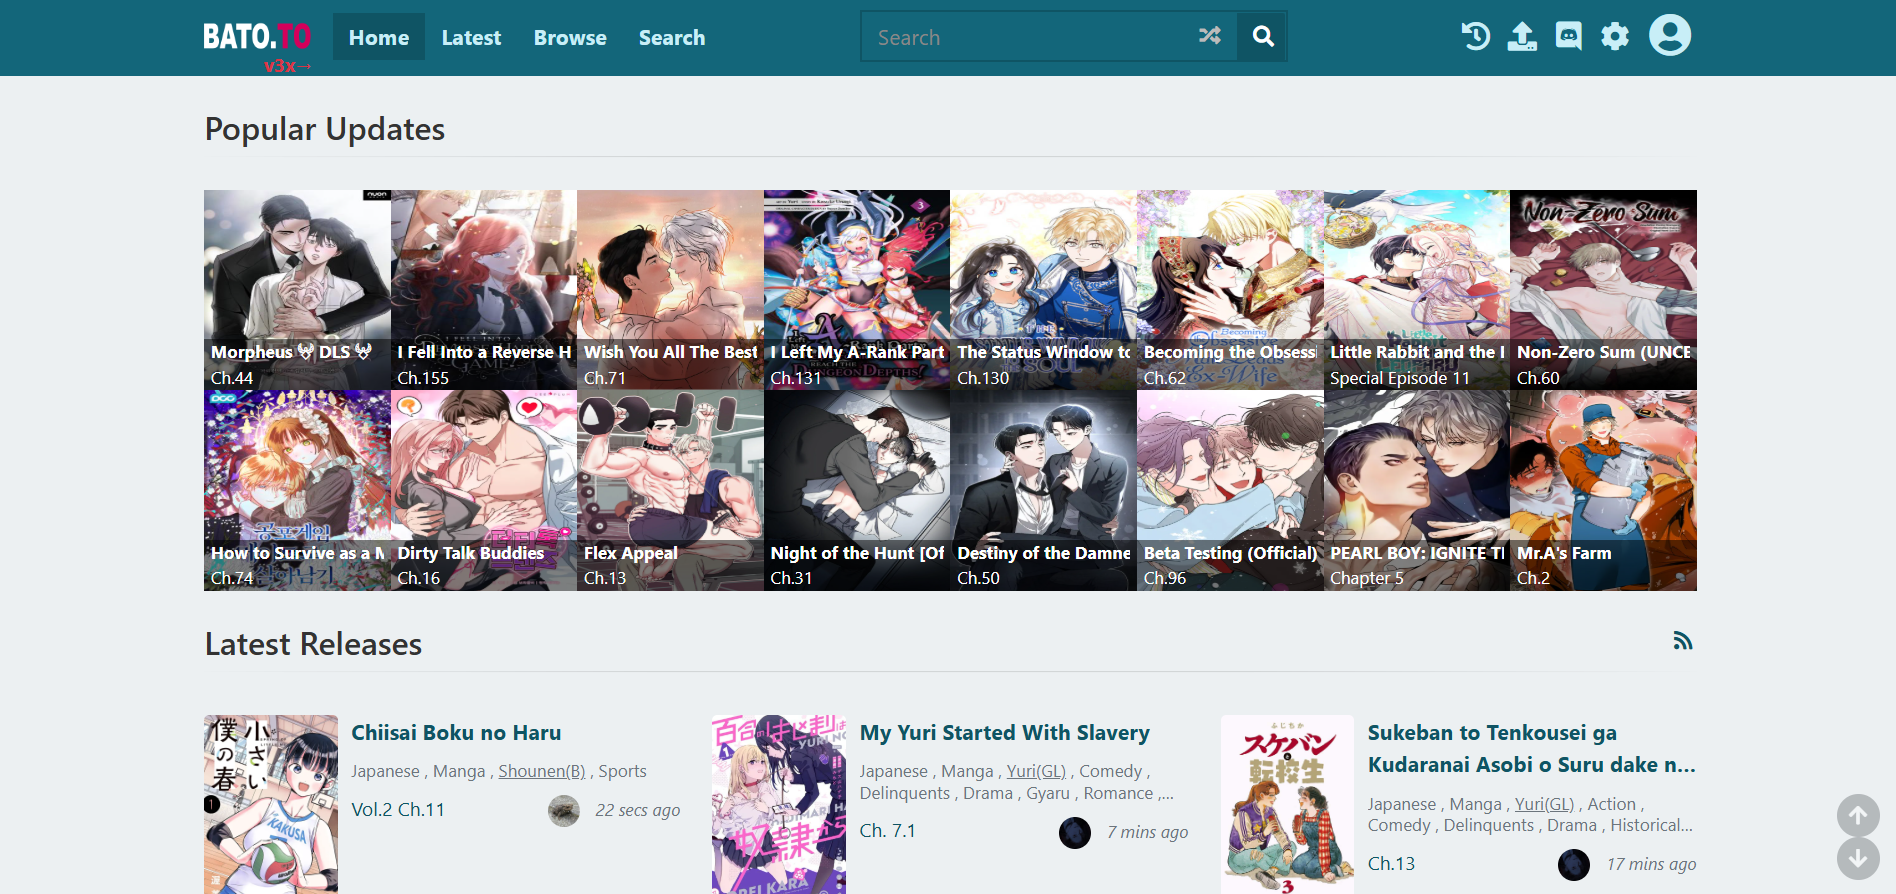Open Wish You All The Best title

tap(670, 352)
